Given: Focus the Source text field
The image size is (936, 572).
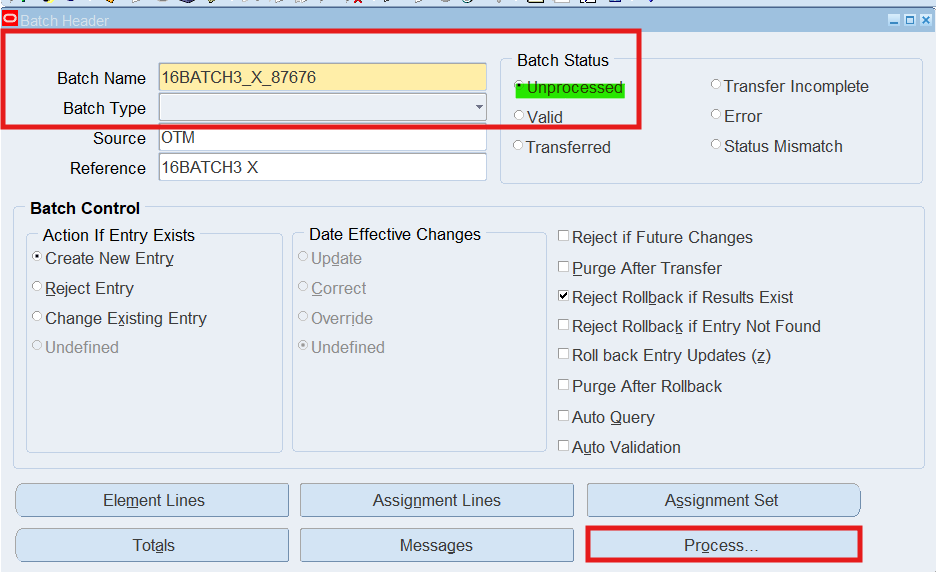Looking at the screenshot, I should coord(322,138).
